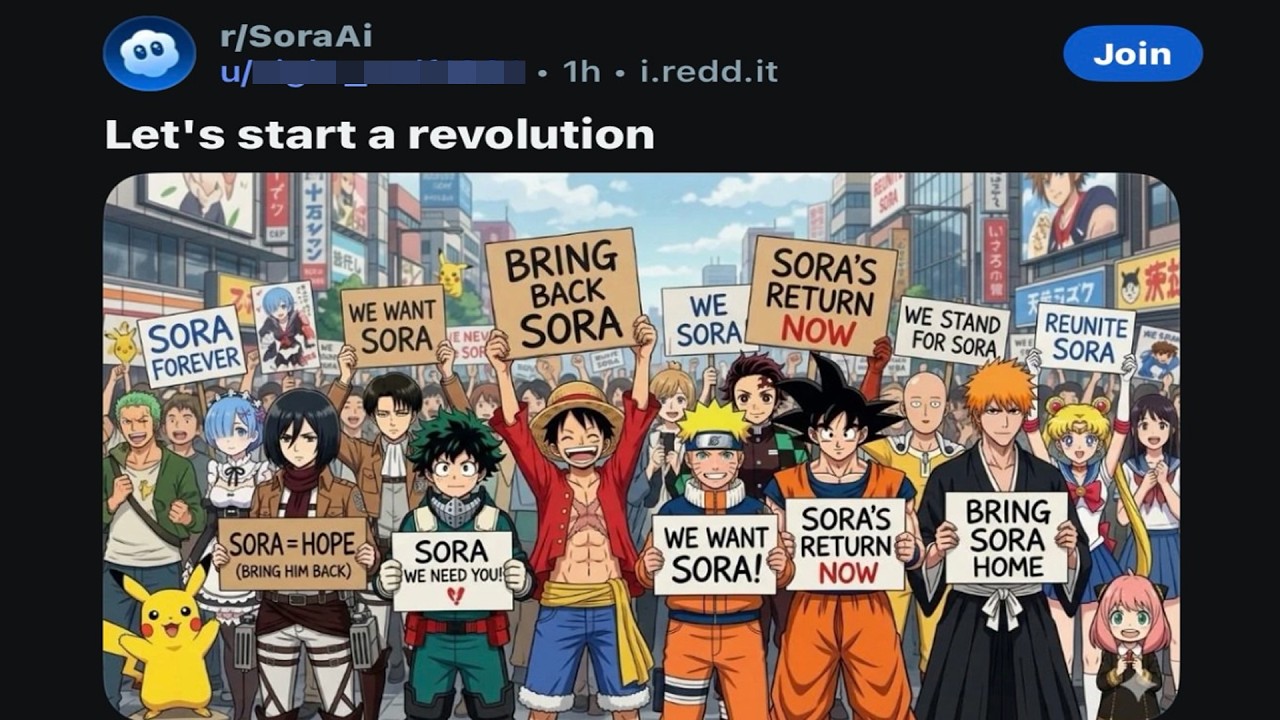1280x720 pixels.
Task: Click the r/SoraAi community avatar icon
Action: [x=149, y=53]
